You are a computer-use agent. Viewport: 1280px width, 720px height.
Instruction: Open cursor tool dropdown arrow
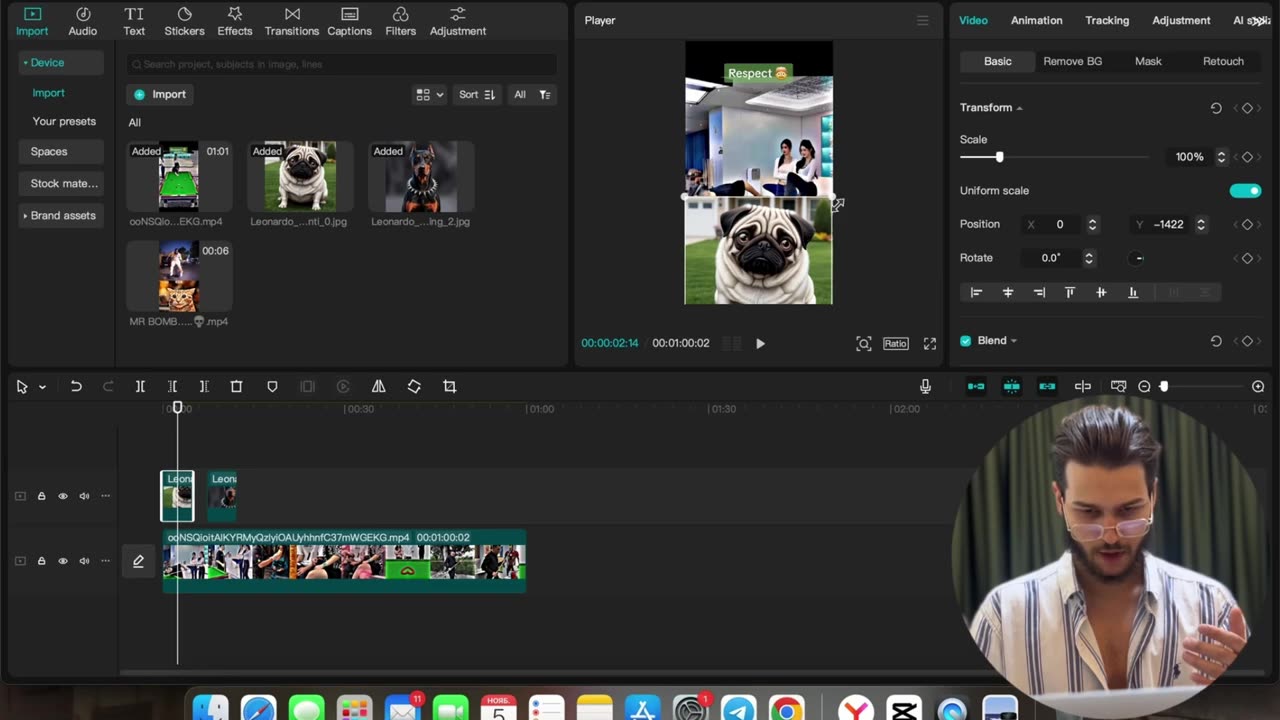(x=42, y=387)
